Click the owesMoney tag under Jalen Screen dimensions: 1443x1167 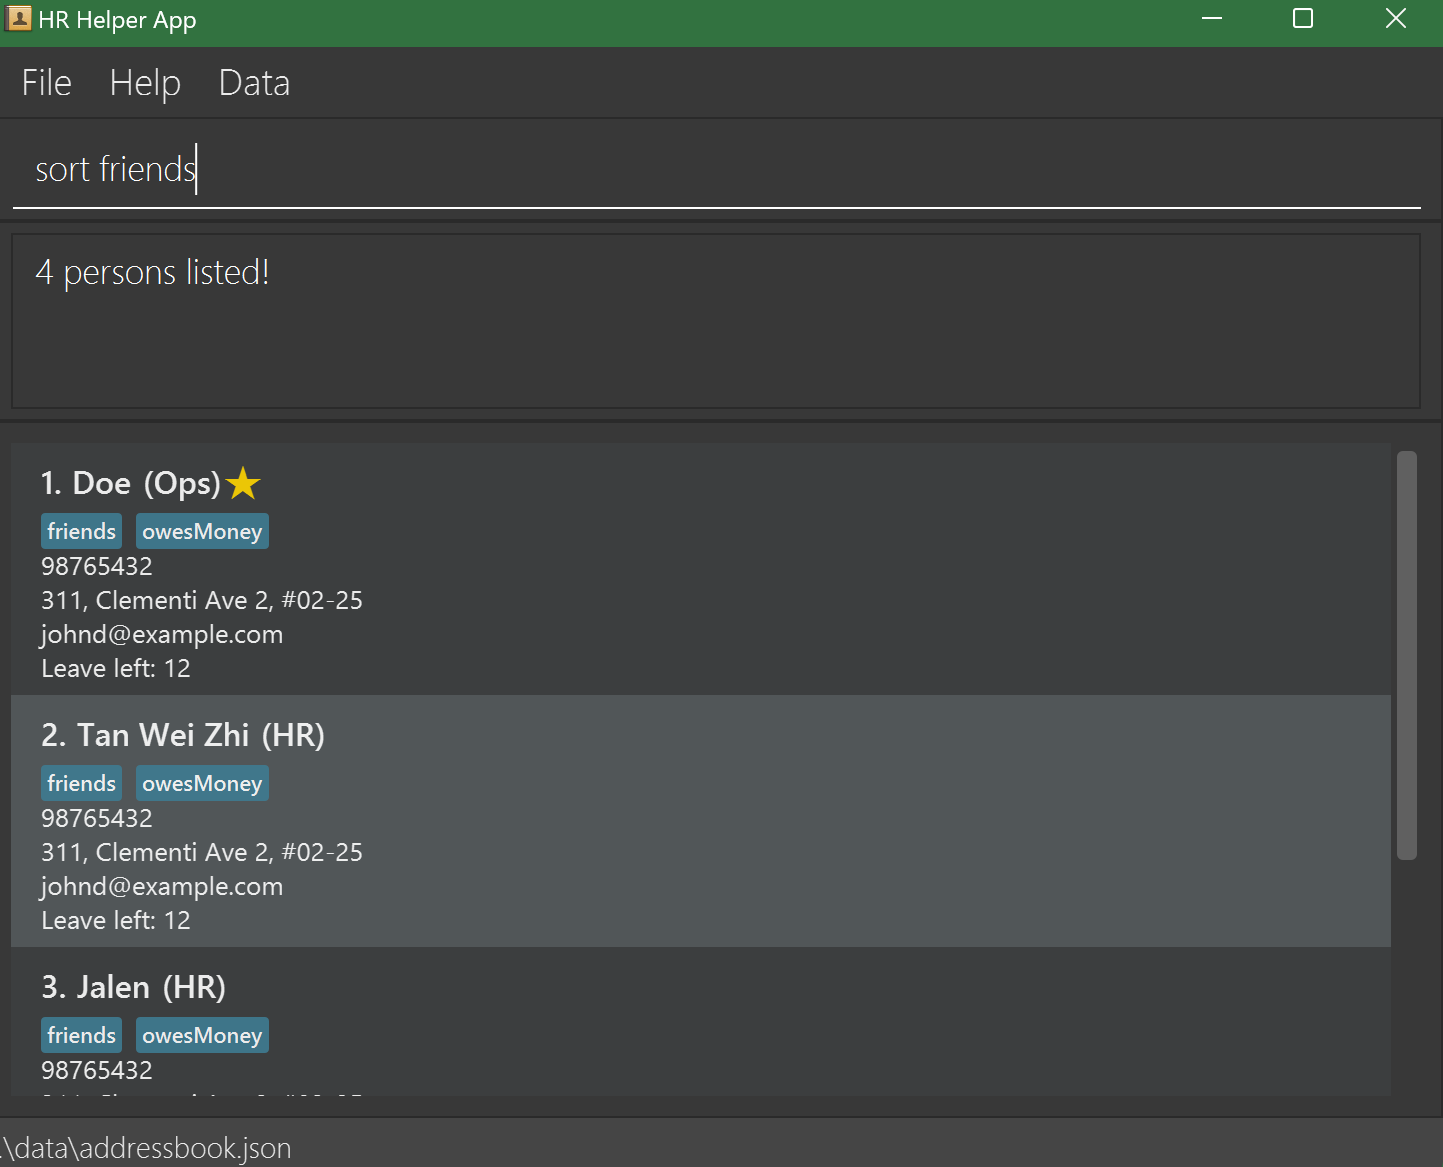(202, 1036)
